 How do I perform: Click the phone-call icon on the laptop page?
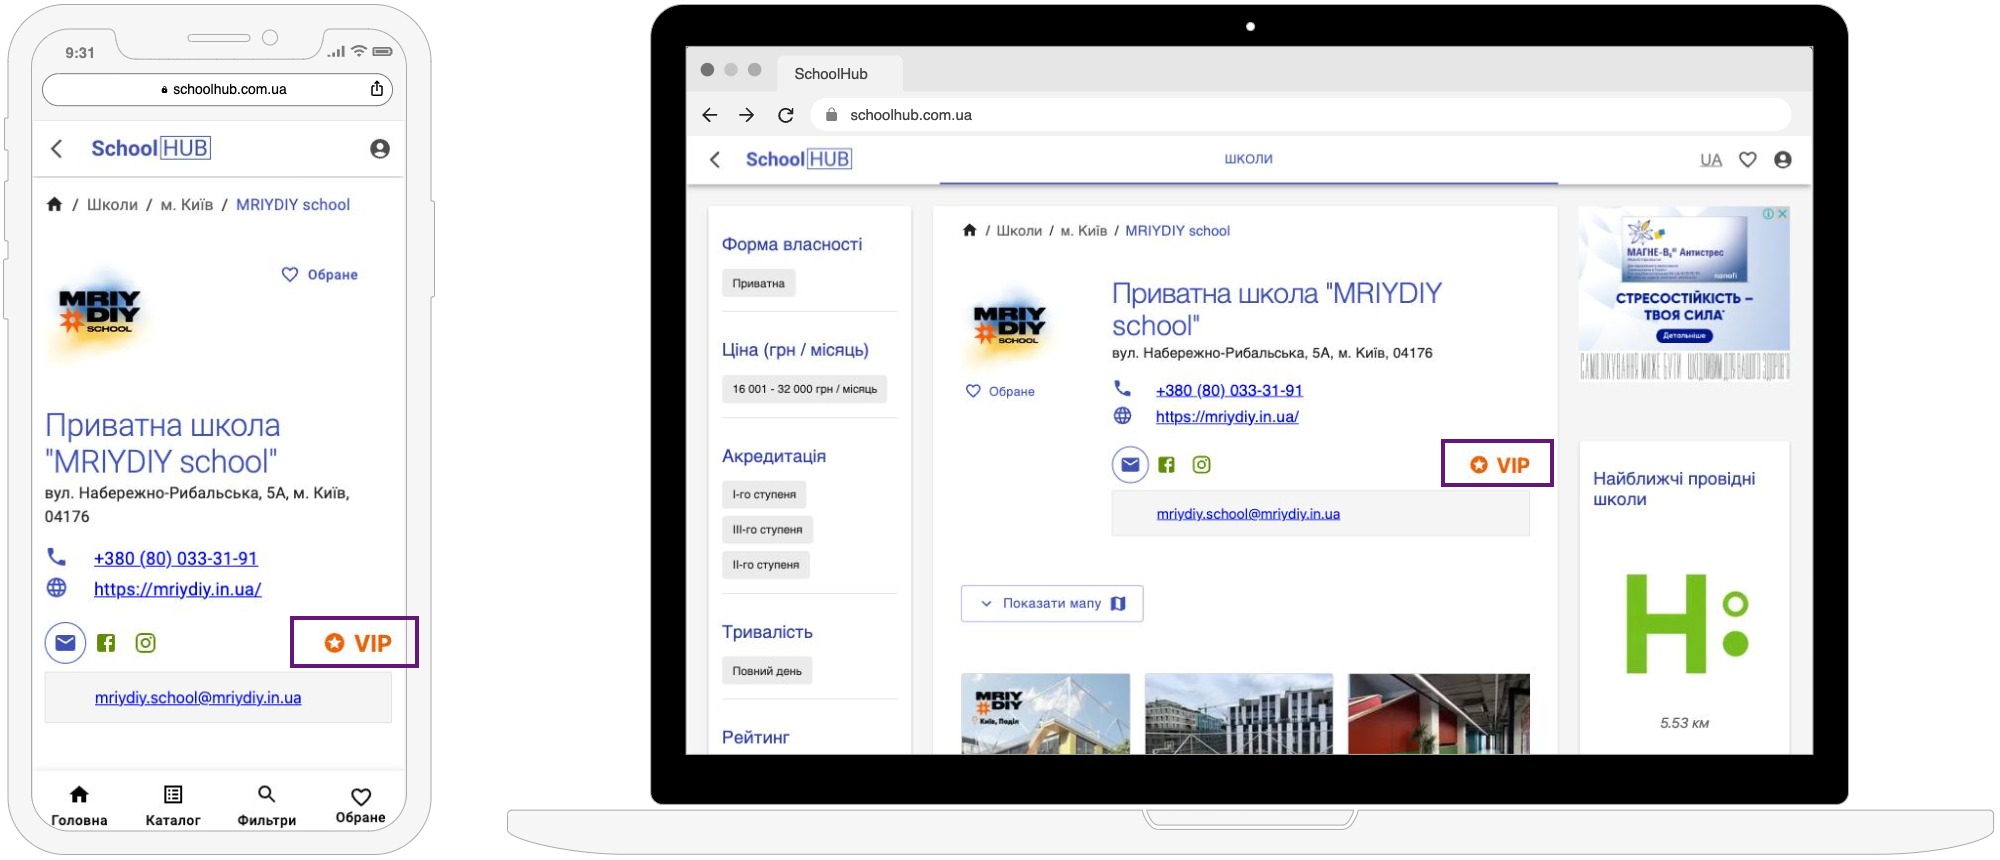pos(1123,389)
